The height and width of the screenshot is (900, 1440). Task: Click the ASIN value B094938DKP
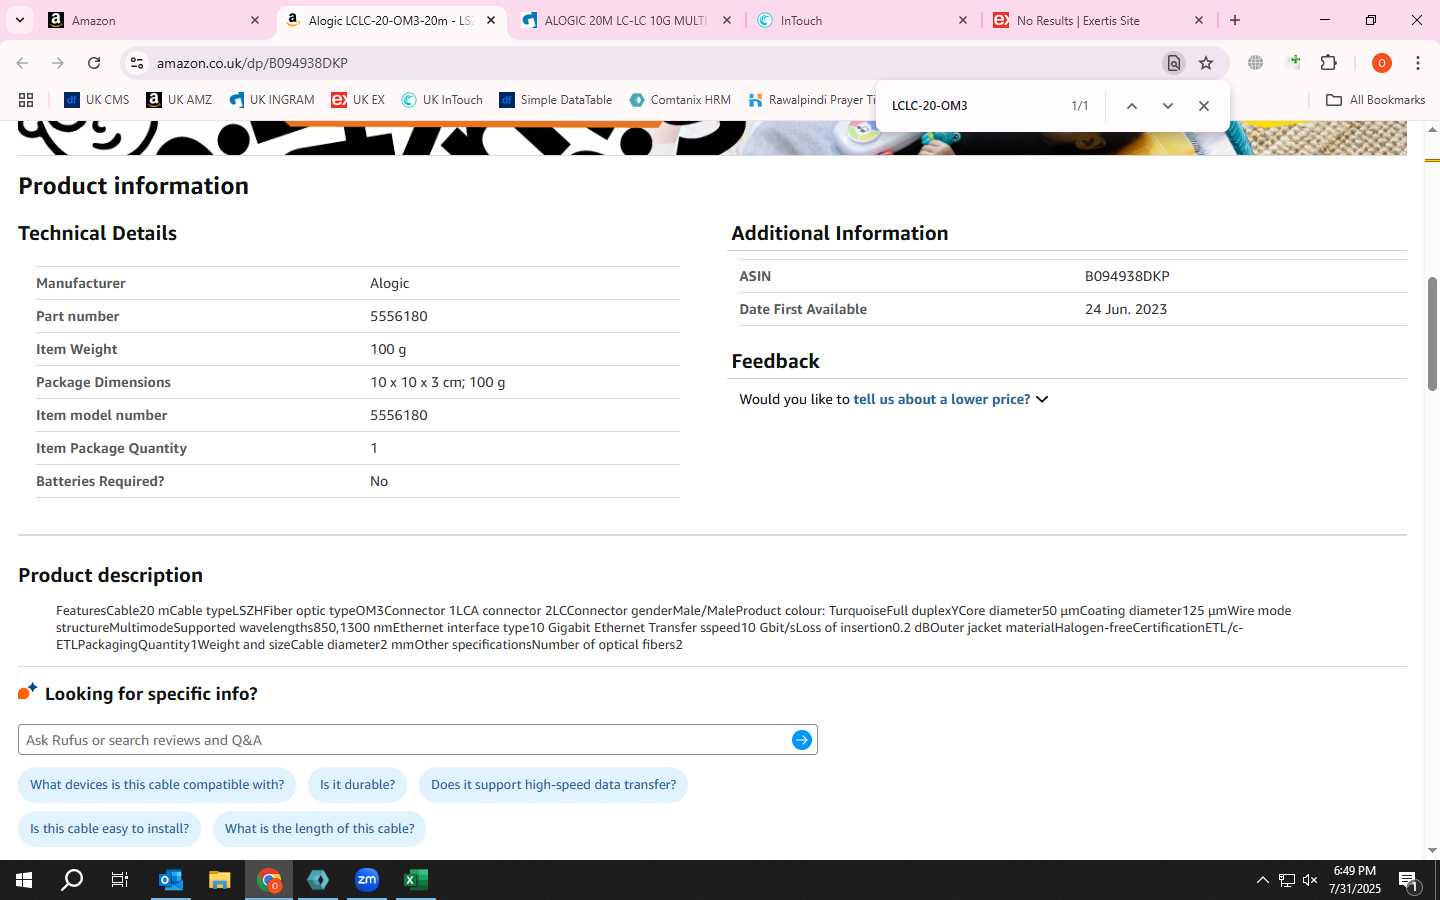(1127, 276)
